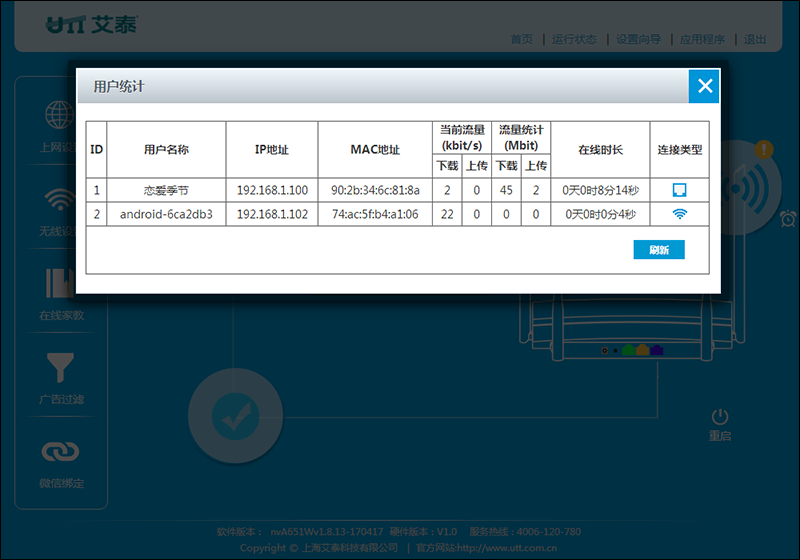Select the android-6ca2db3 user name cell
This screenshot has width=800, height=560.
coord(166,214)
